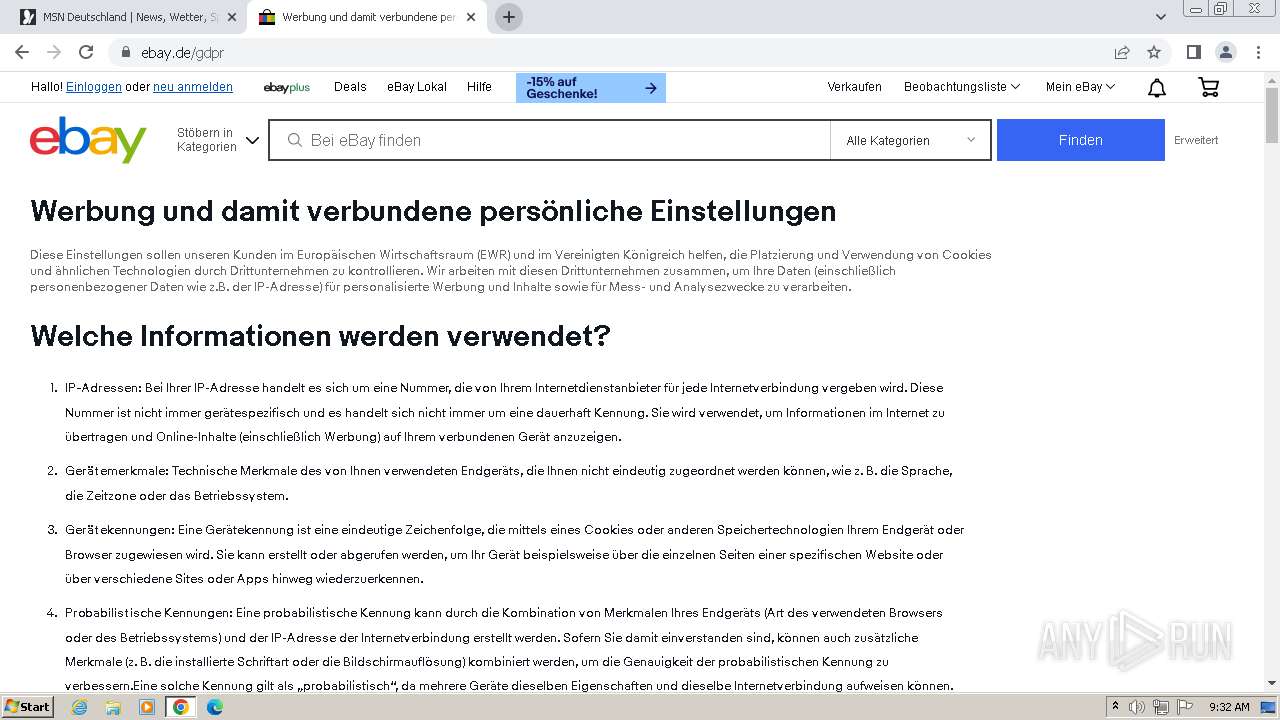The height and width of the screenshot is (720, 1280).
Task: Open Chrome three-dot menu
Action: 1258,52
